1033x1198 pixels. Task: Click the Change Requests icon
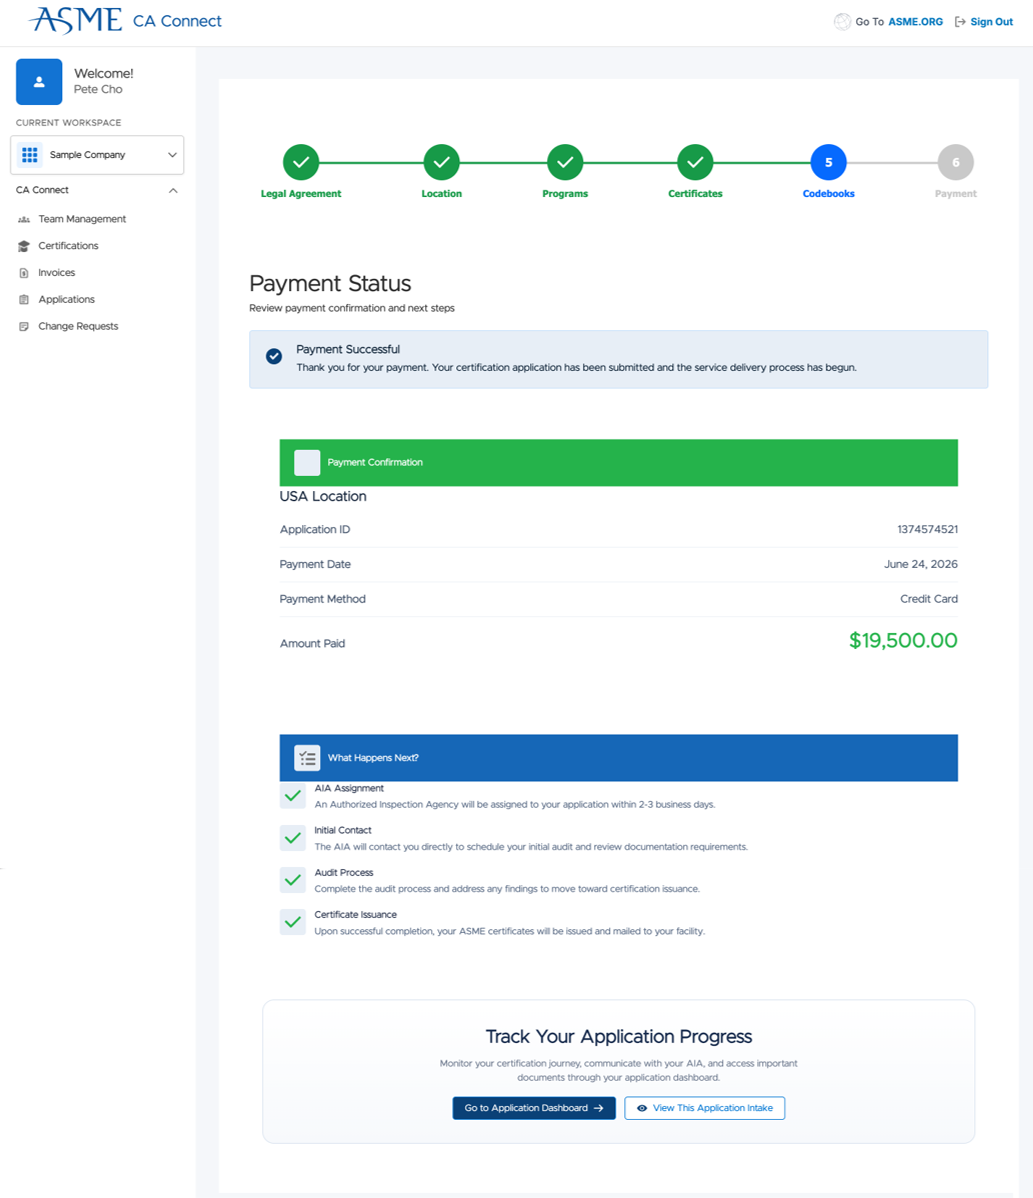[x=24, y=326]
